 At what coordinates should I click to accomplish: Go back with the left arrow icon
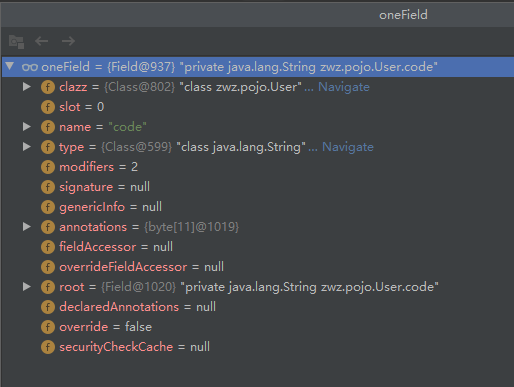tap(42, 41)
